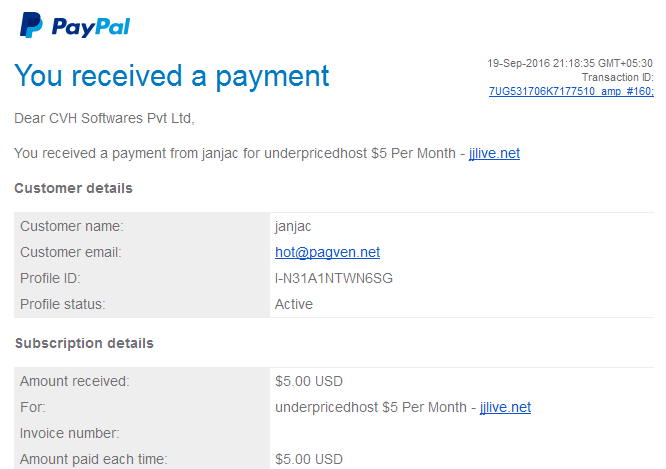Click the Subscription details section heading
The image size is (666, 469).
(x=84, y=343)
